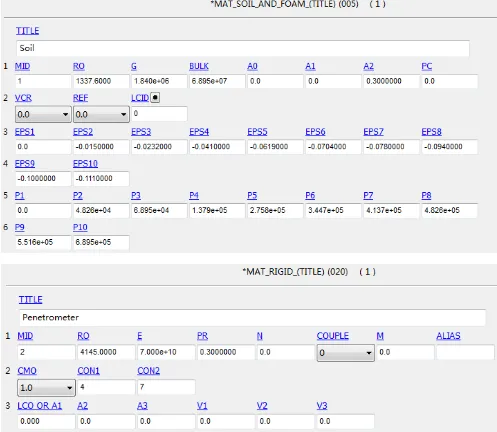Click the REF label link
This screenshot has height=432, width=497.
pyautogui.click(x=81, y=98)
